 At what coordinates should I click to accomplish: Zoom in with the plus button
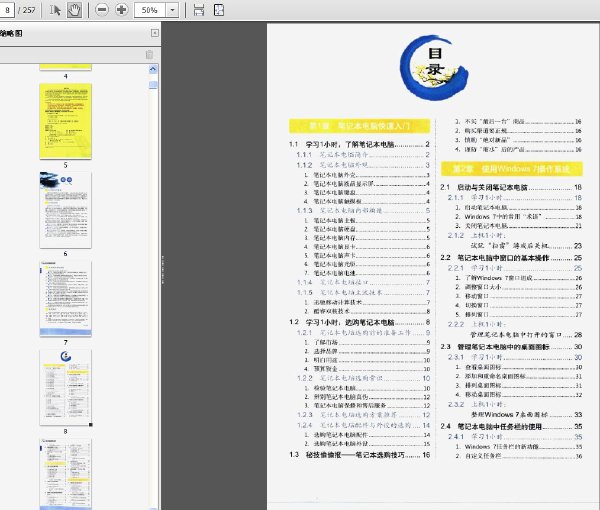click(122, 10)
